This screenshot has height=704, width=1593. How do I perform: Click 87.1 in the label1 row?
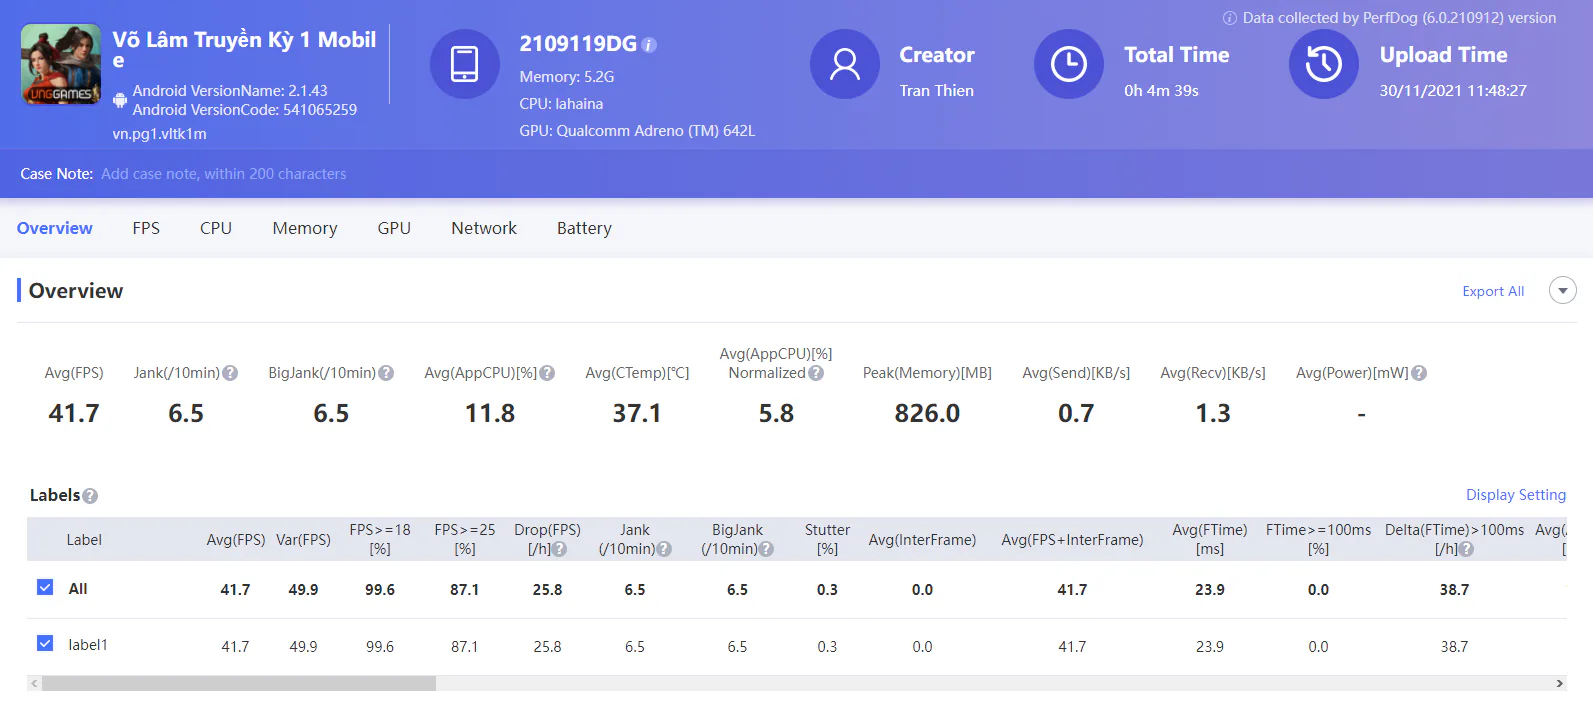click(x=465, y=647)
